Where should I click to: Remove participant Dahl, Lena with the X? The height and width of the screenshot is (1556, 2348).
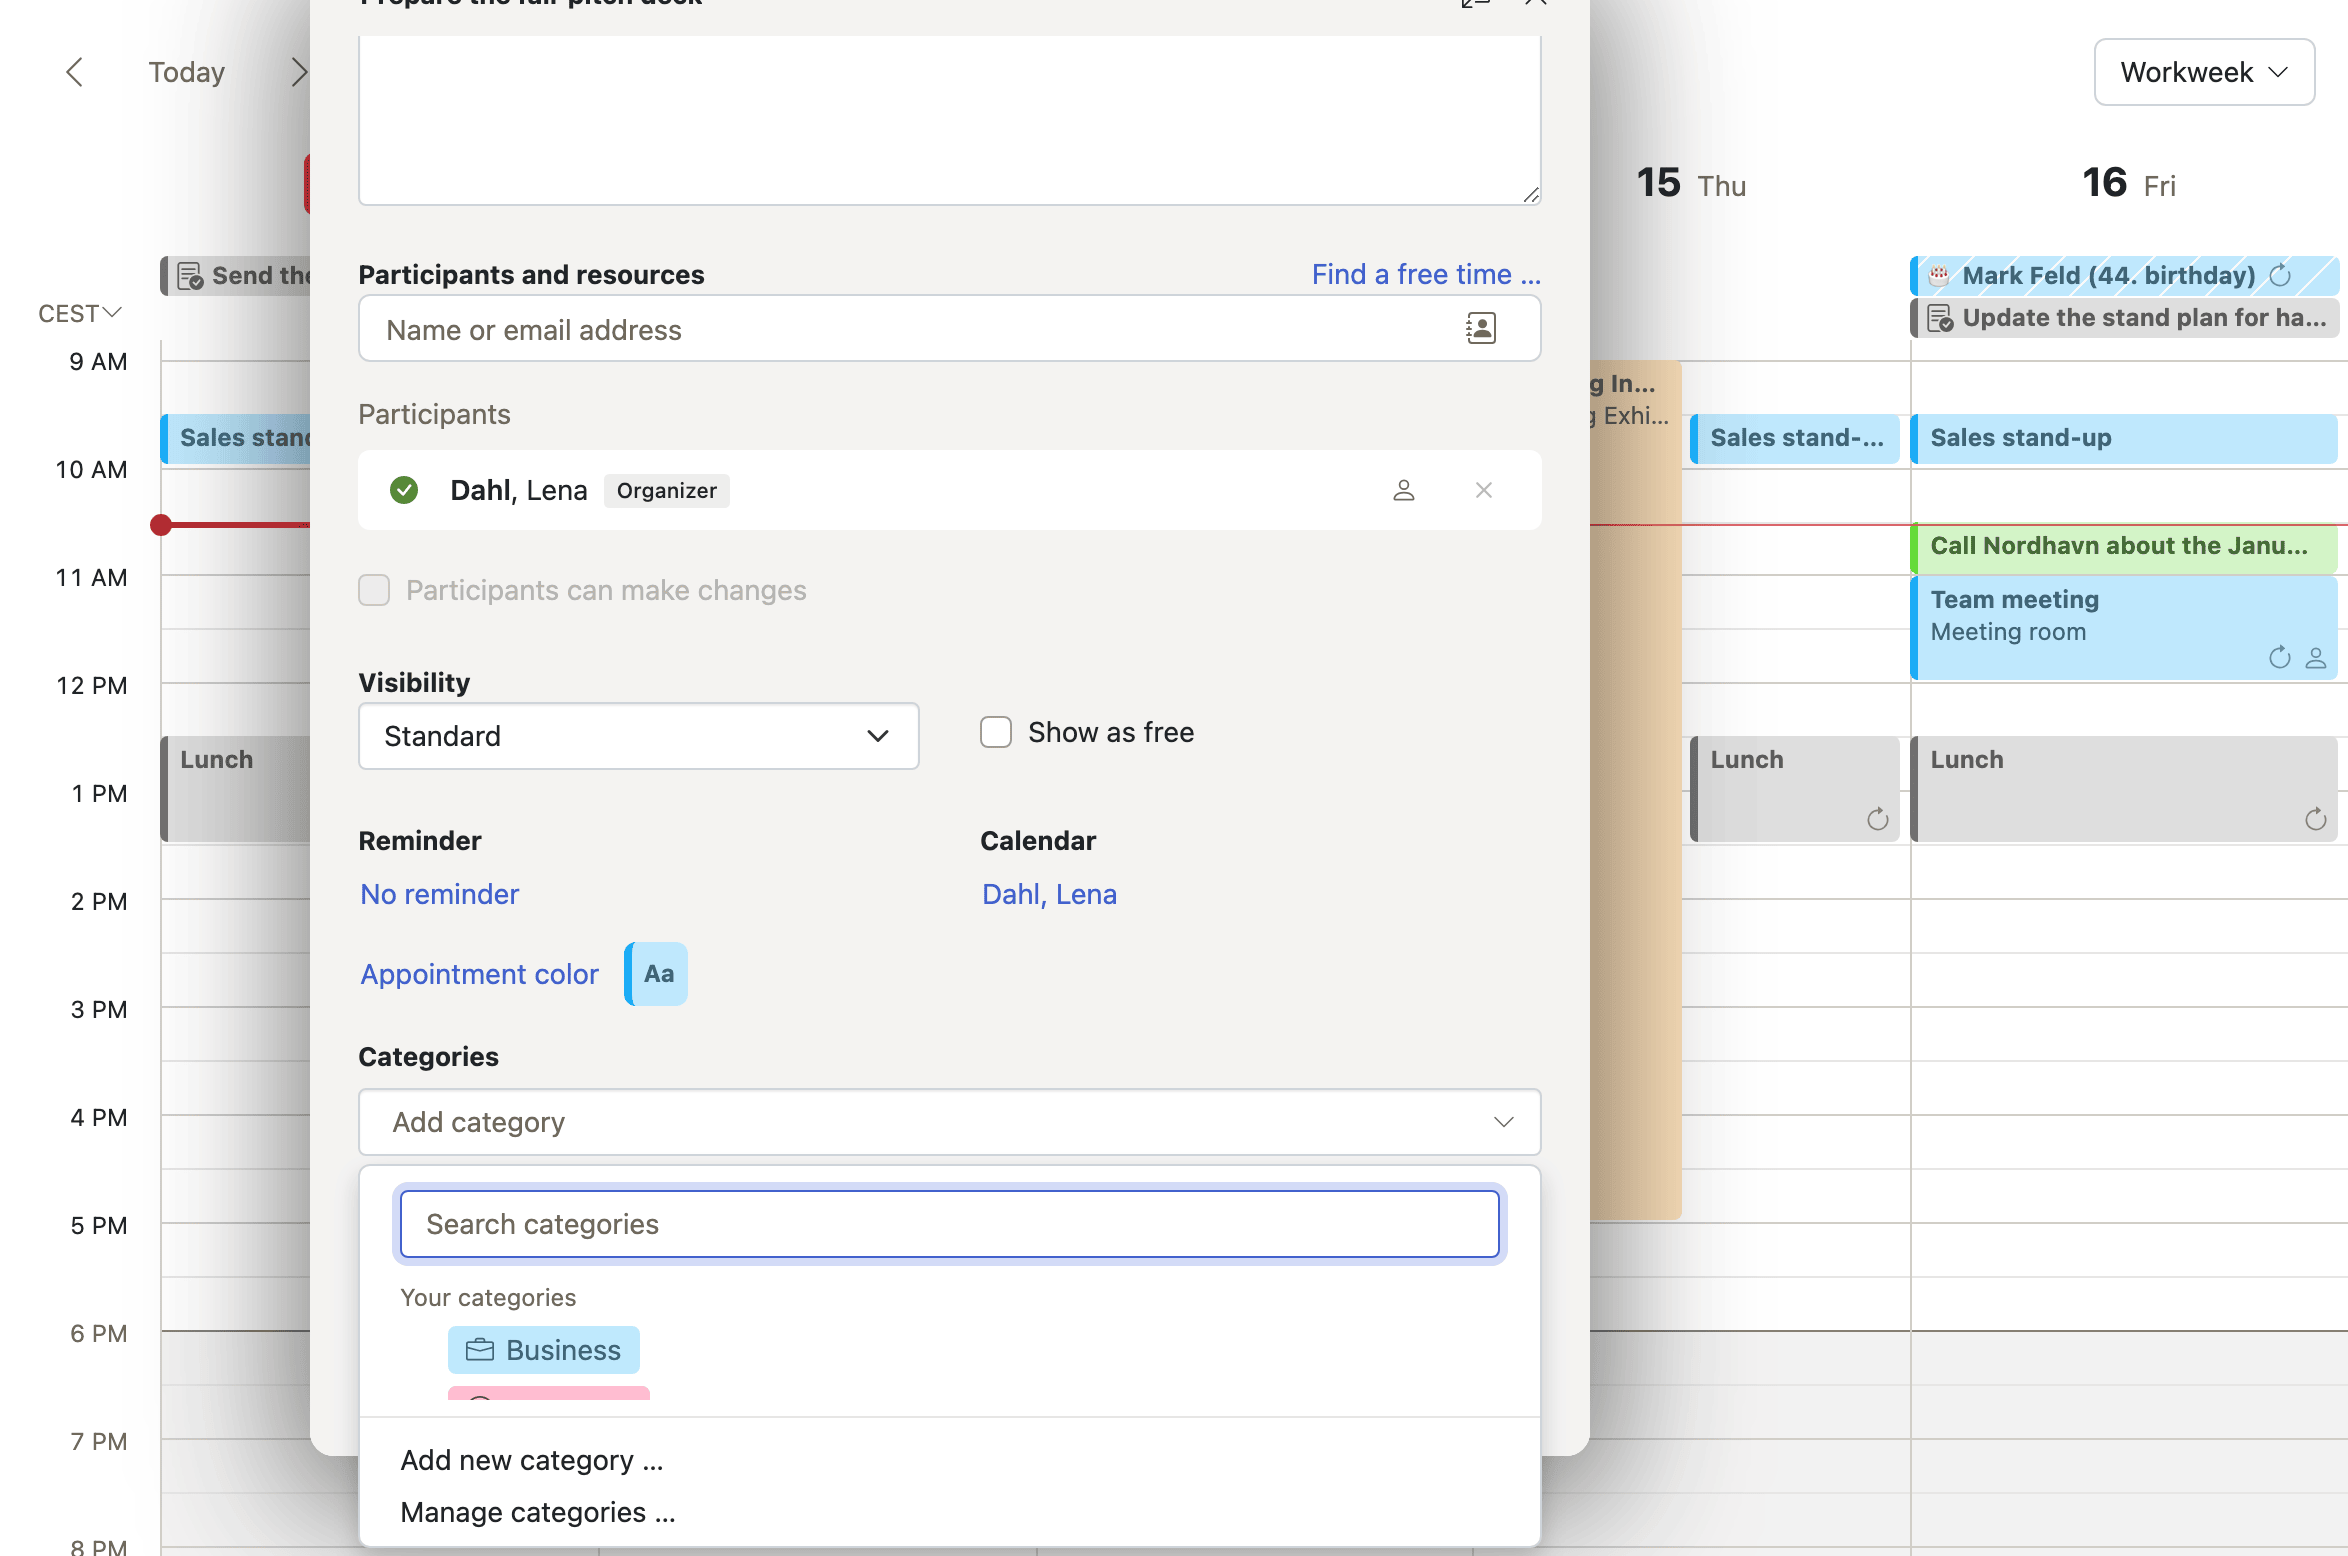click(x=1484, y=490)
